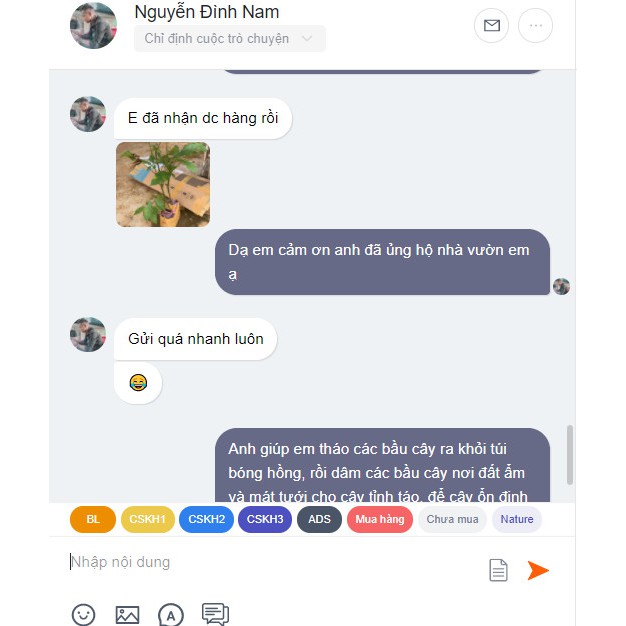Open the emoji smiley picker
The image size is (626, 626).
click(83, 615)
